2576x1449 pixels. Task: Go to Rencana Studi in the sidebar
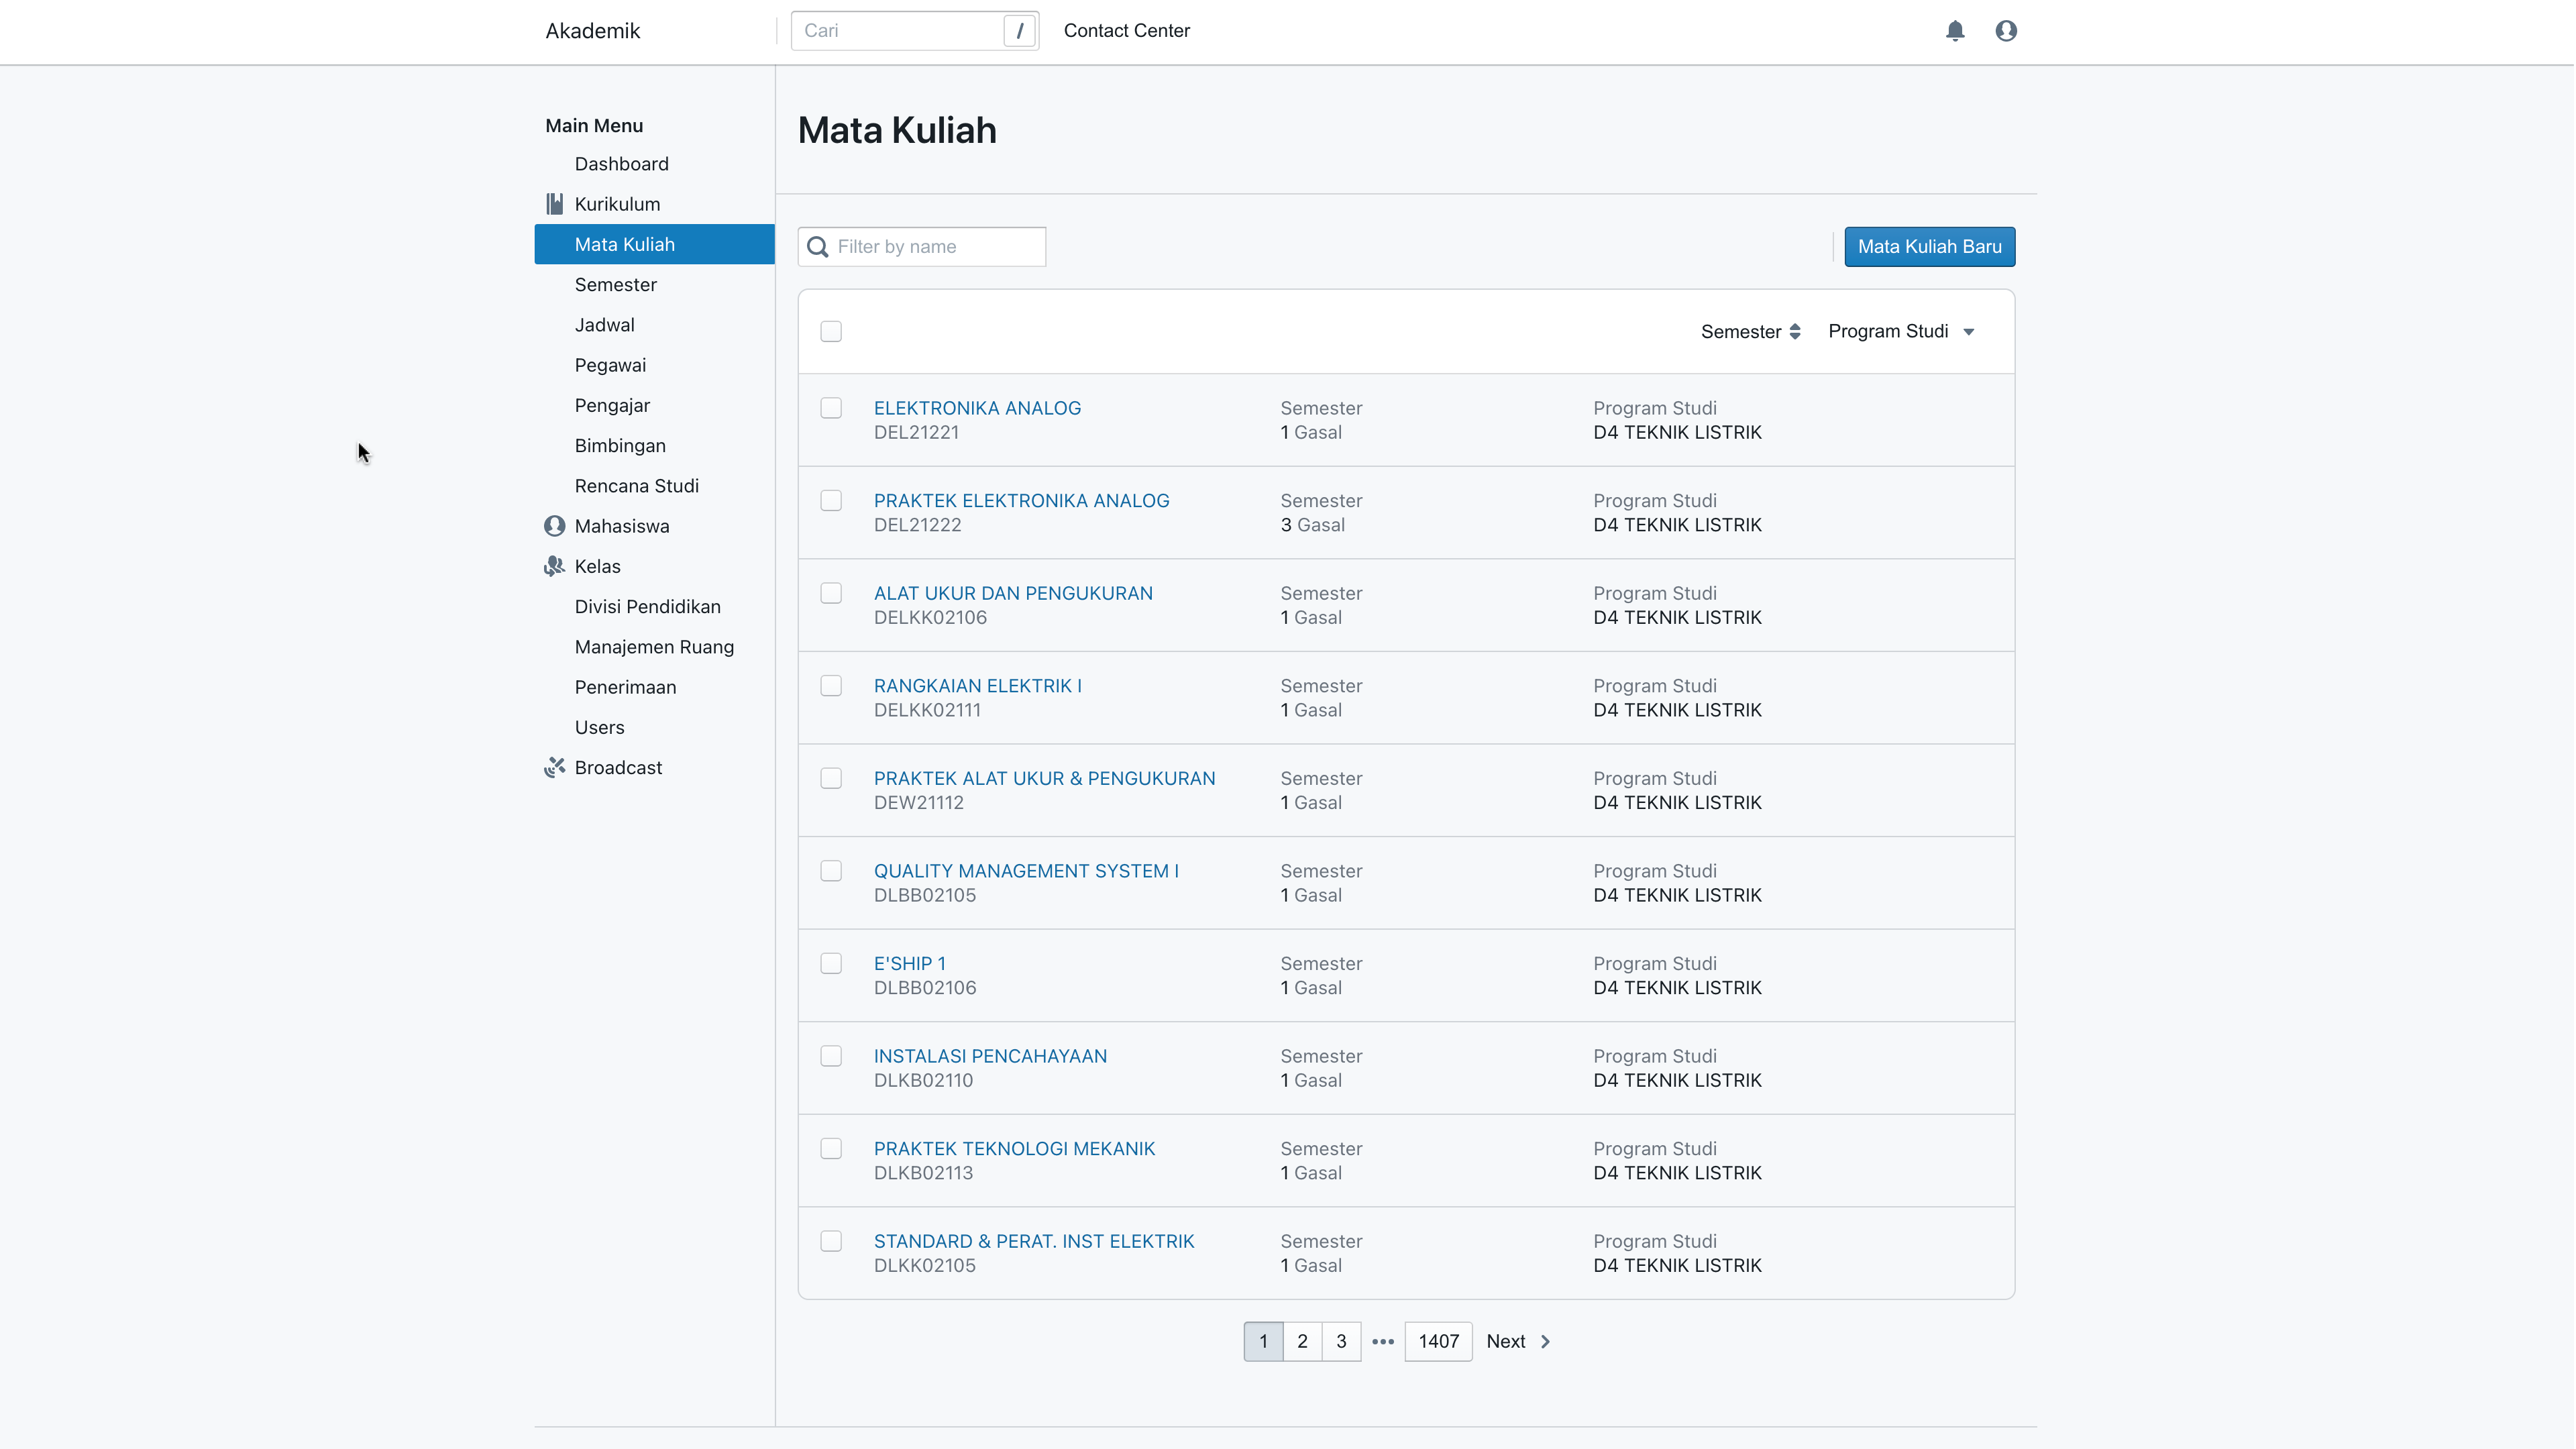pos(636,486)
